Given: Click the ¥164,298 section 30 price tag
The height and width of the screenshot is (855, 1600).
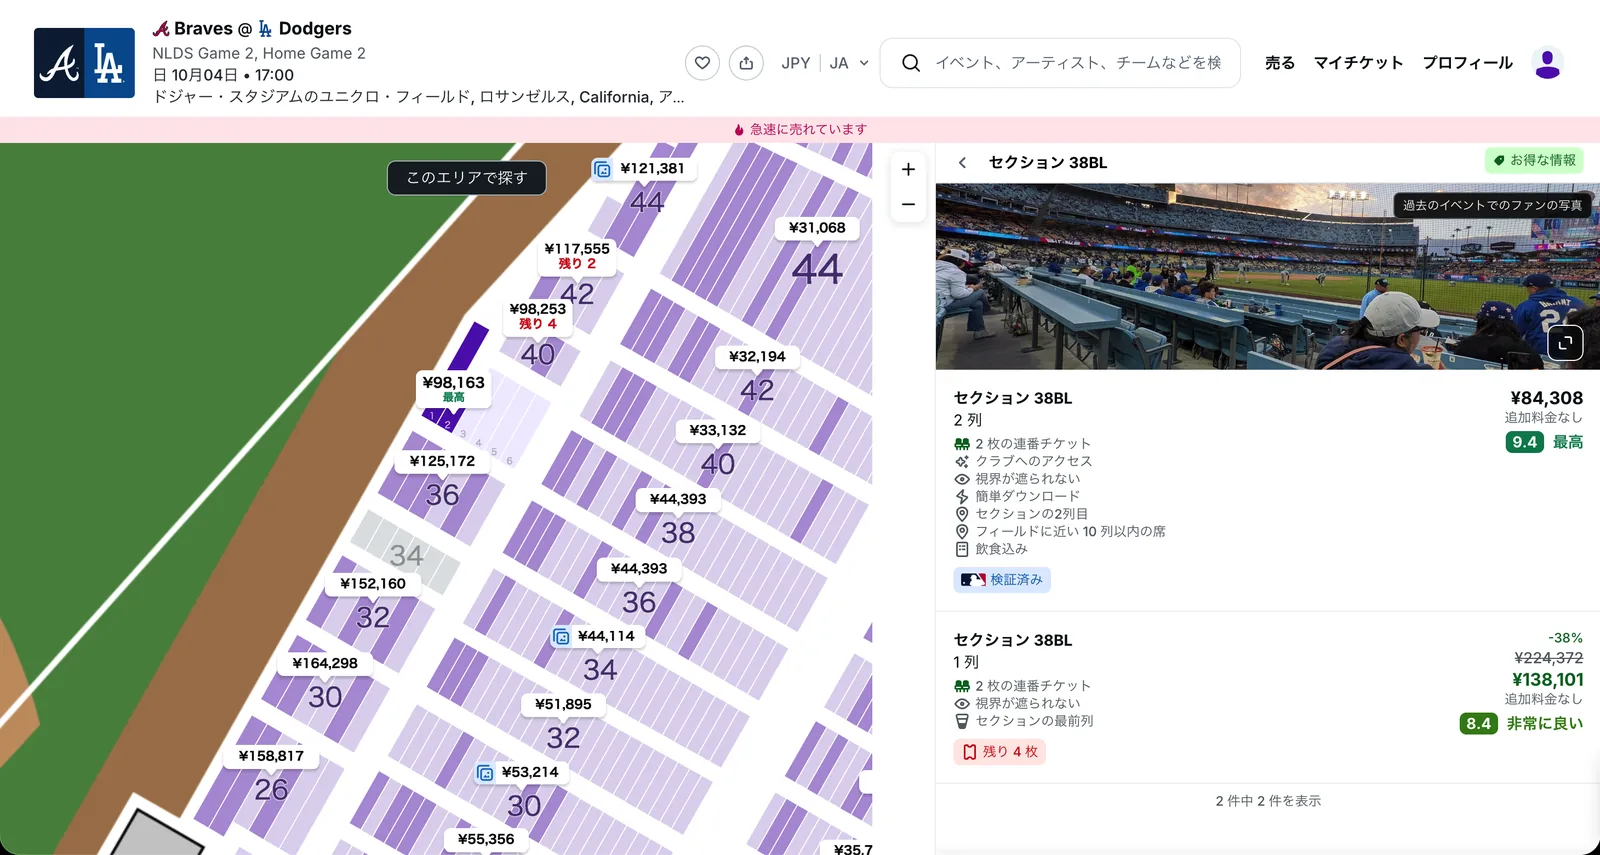Looking at the screenshot, I should point(325,663).
